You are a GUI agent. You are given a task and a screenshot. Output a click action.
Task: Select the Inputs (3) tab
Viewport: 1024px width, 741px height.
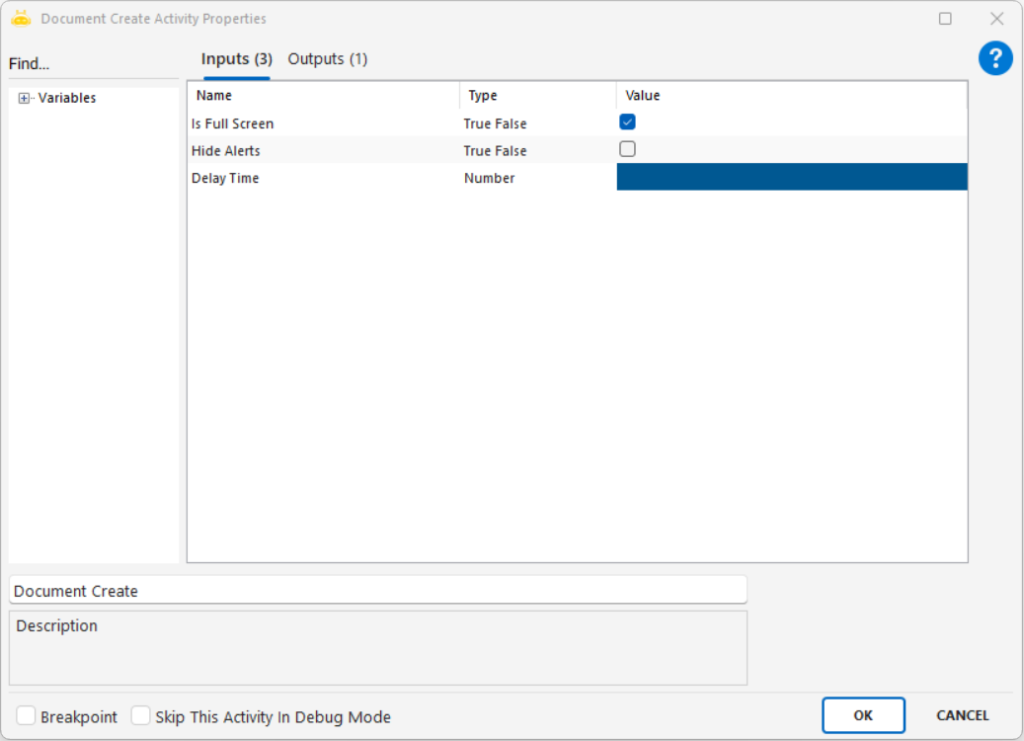click(236, 59)
